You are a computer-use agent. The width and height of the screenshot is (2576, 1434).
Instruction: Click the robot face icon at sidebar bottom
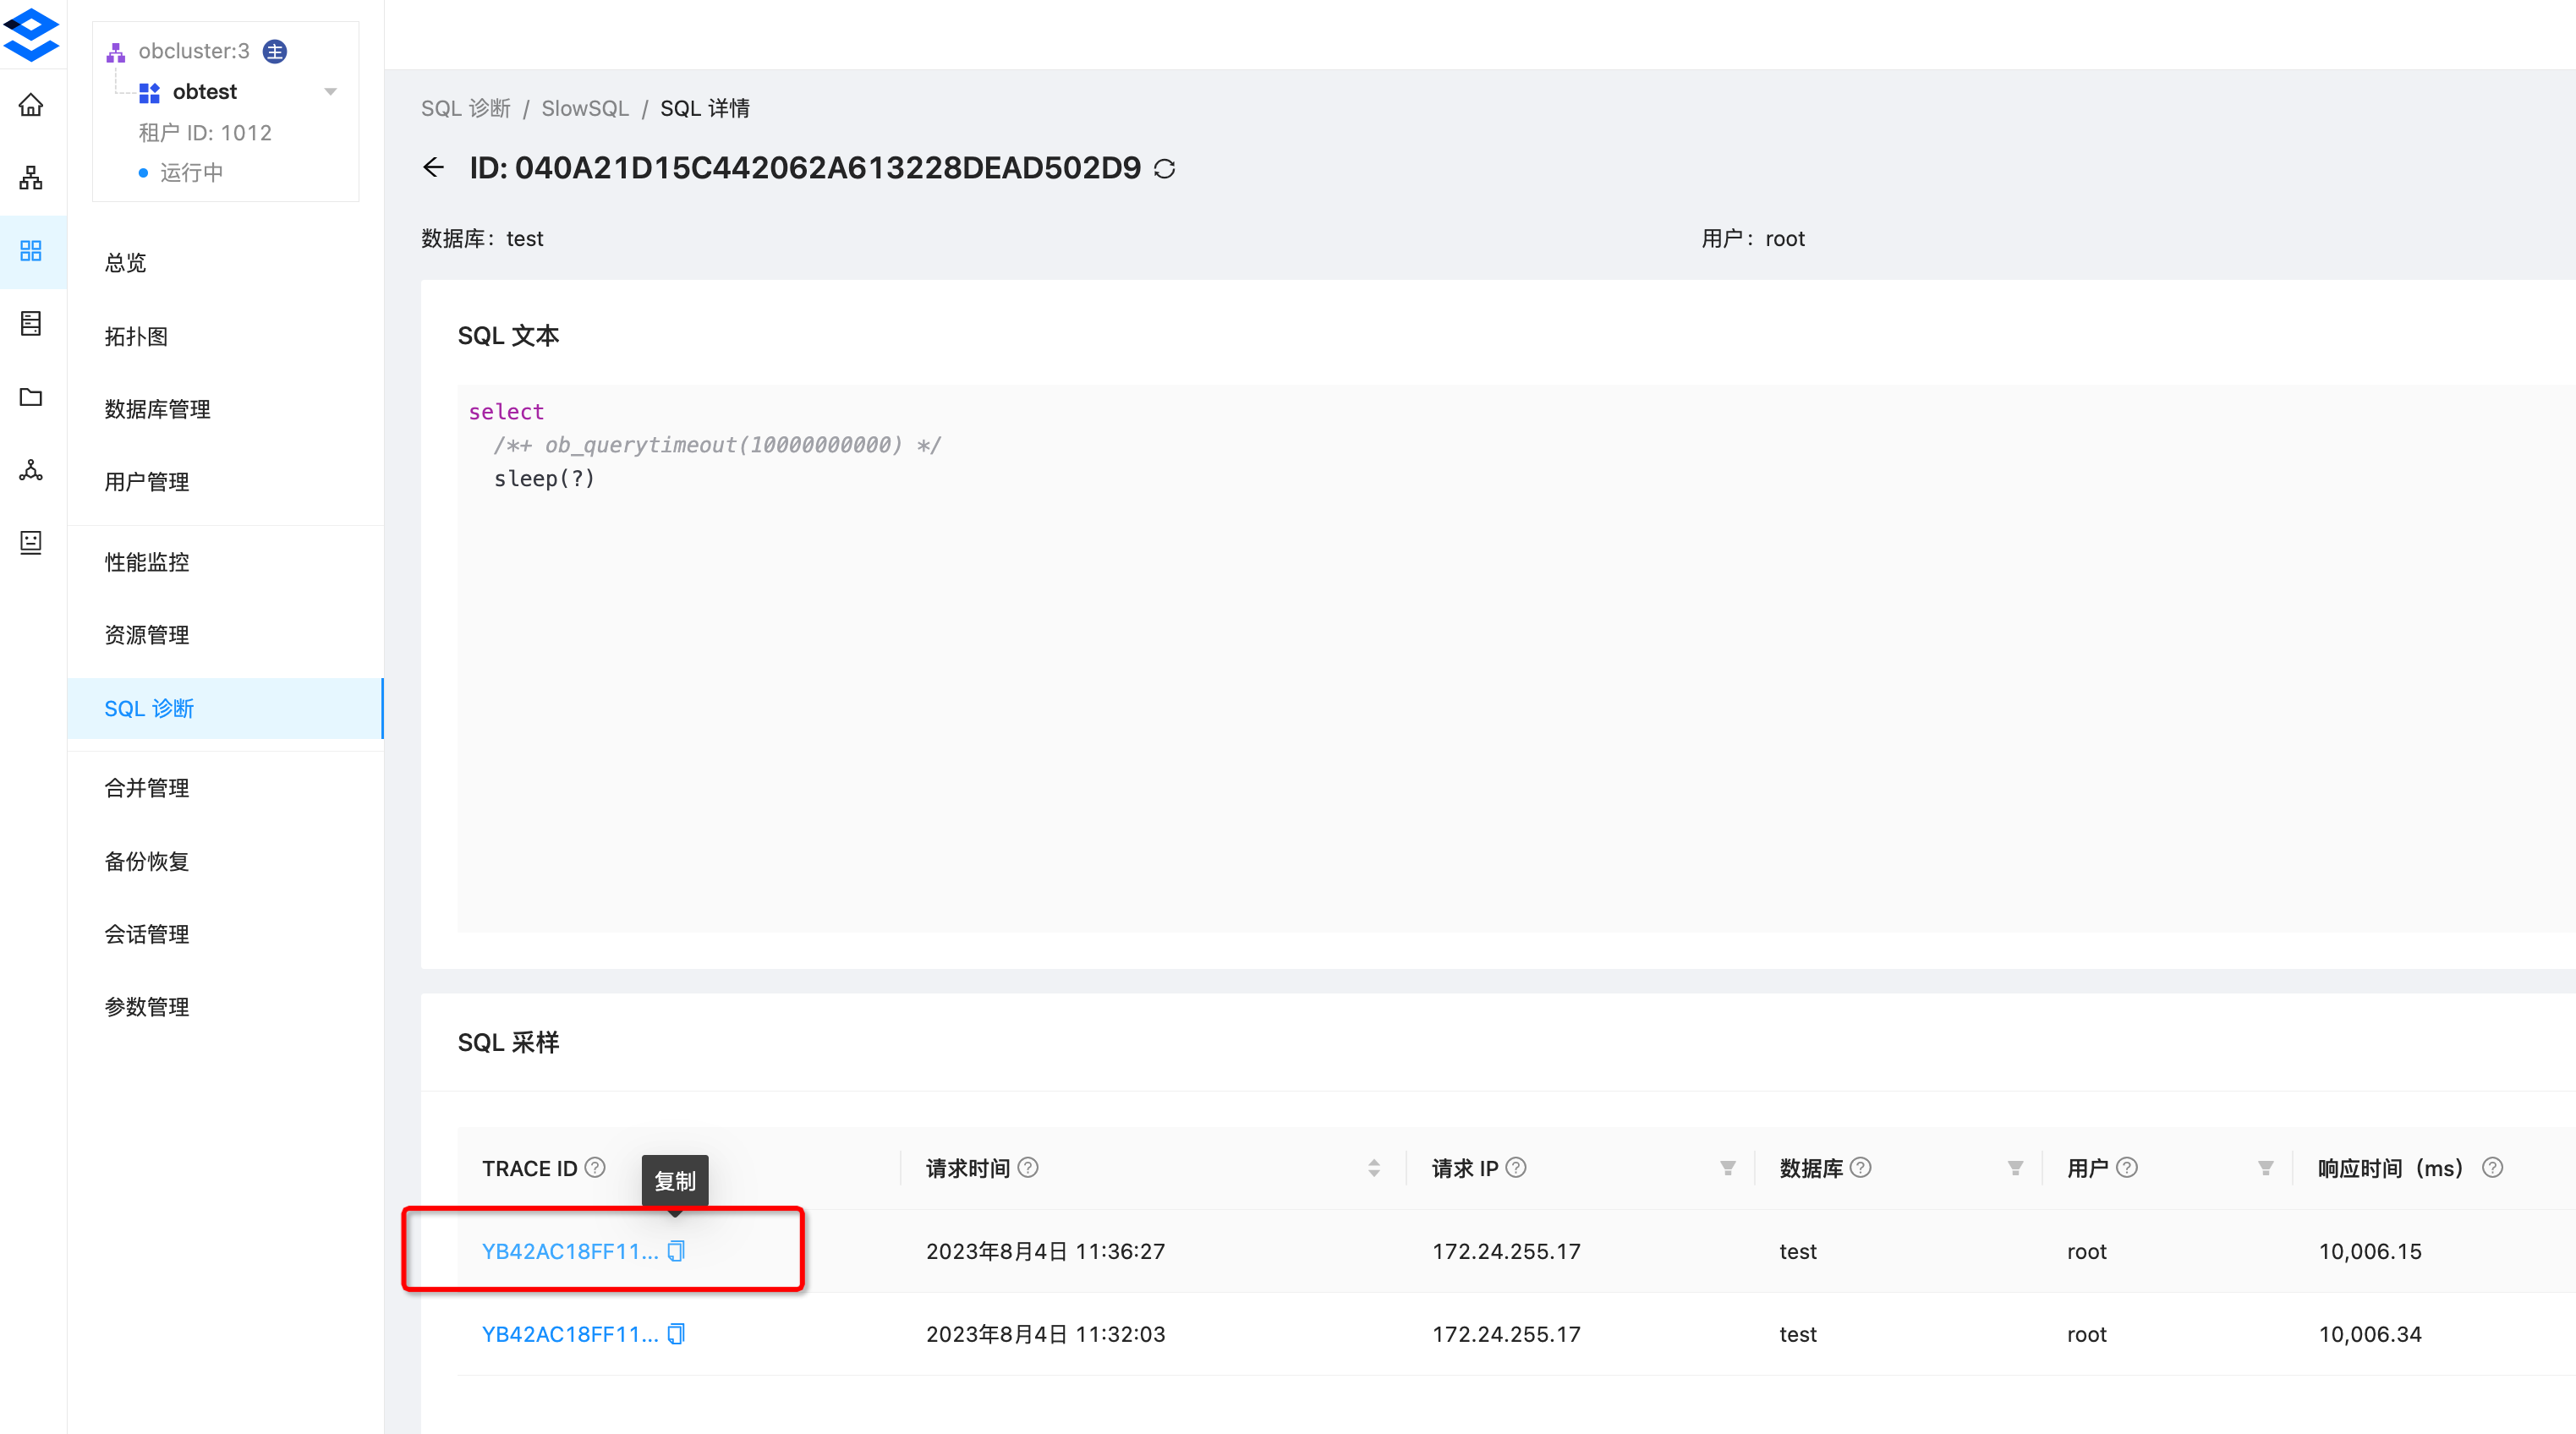click(x=30, y=543)
